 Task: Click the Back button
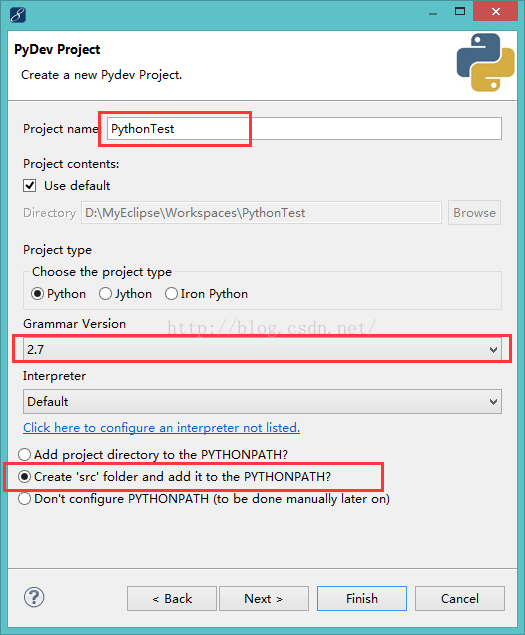[x=172, y=598]
